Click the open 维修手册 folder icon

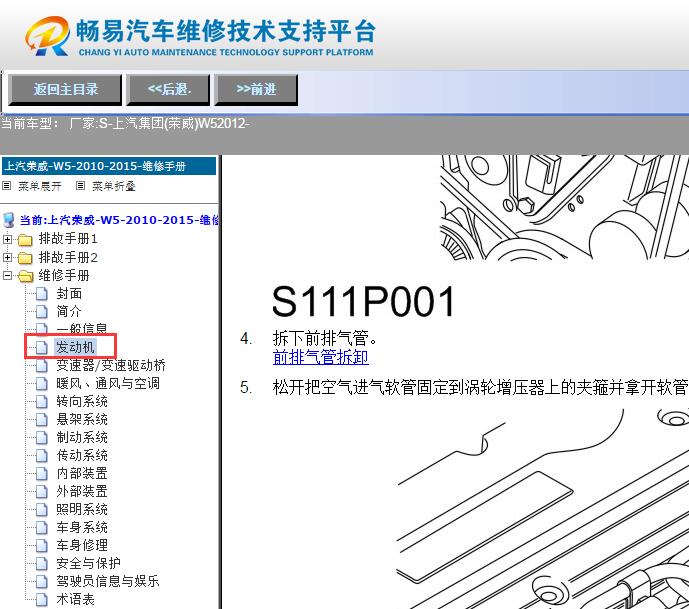(25, 276)
